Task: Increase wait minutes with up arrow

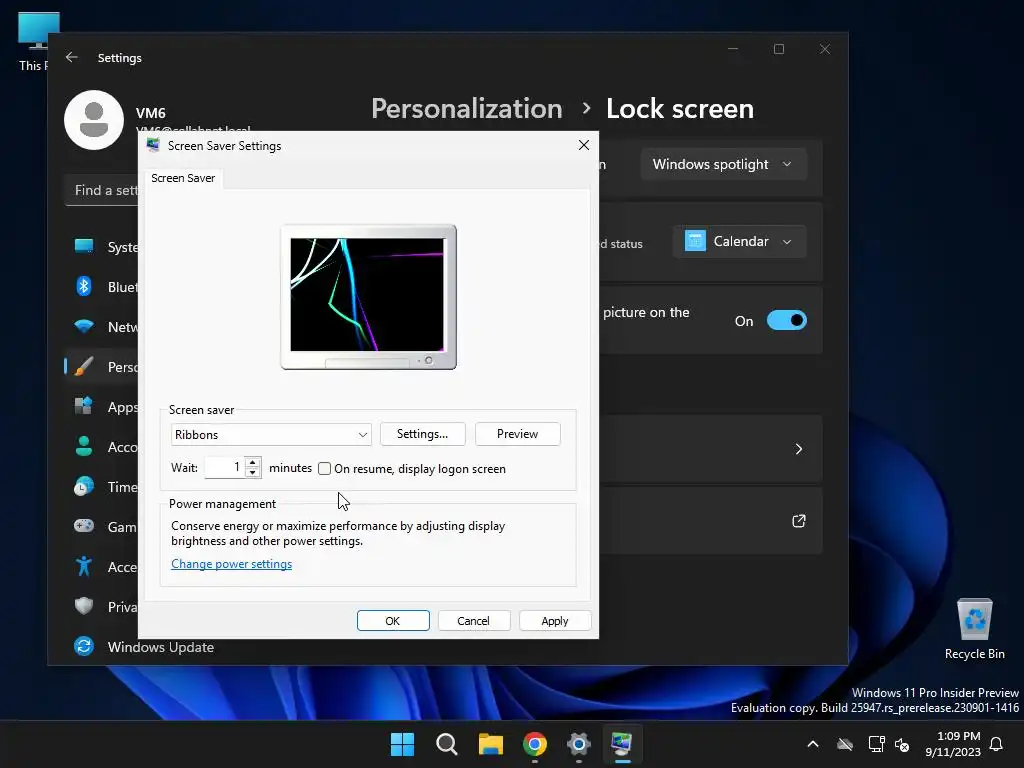Action: 253,462
